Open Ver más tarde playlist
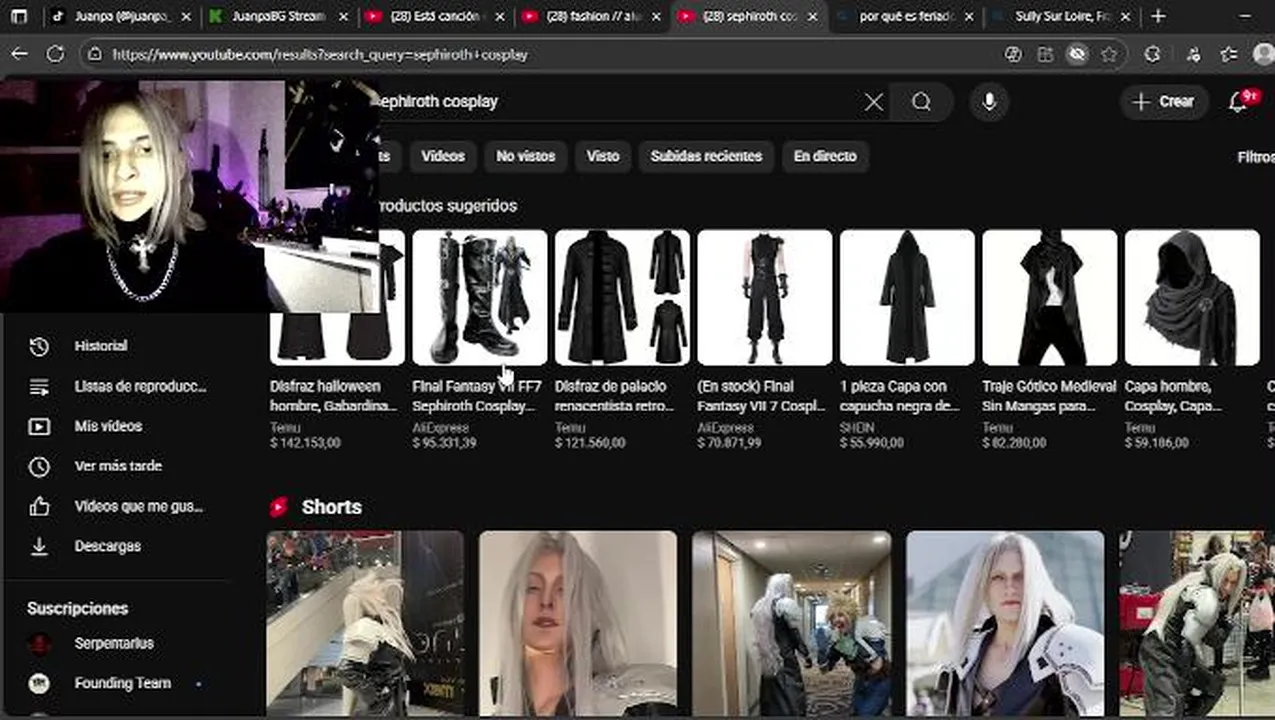Image resolution: width=1275 pixels, height=720 pixels. 118,466
